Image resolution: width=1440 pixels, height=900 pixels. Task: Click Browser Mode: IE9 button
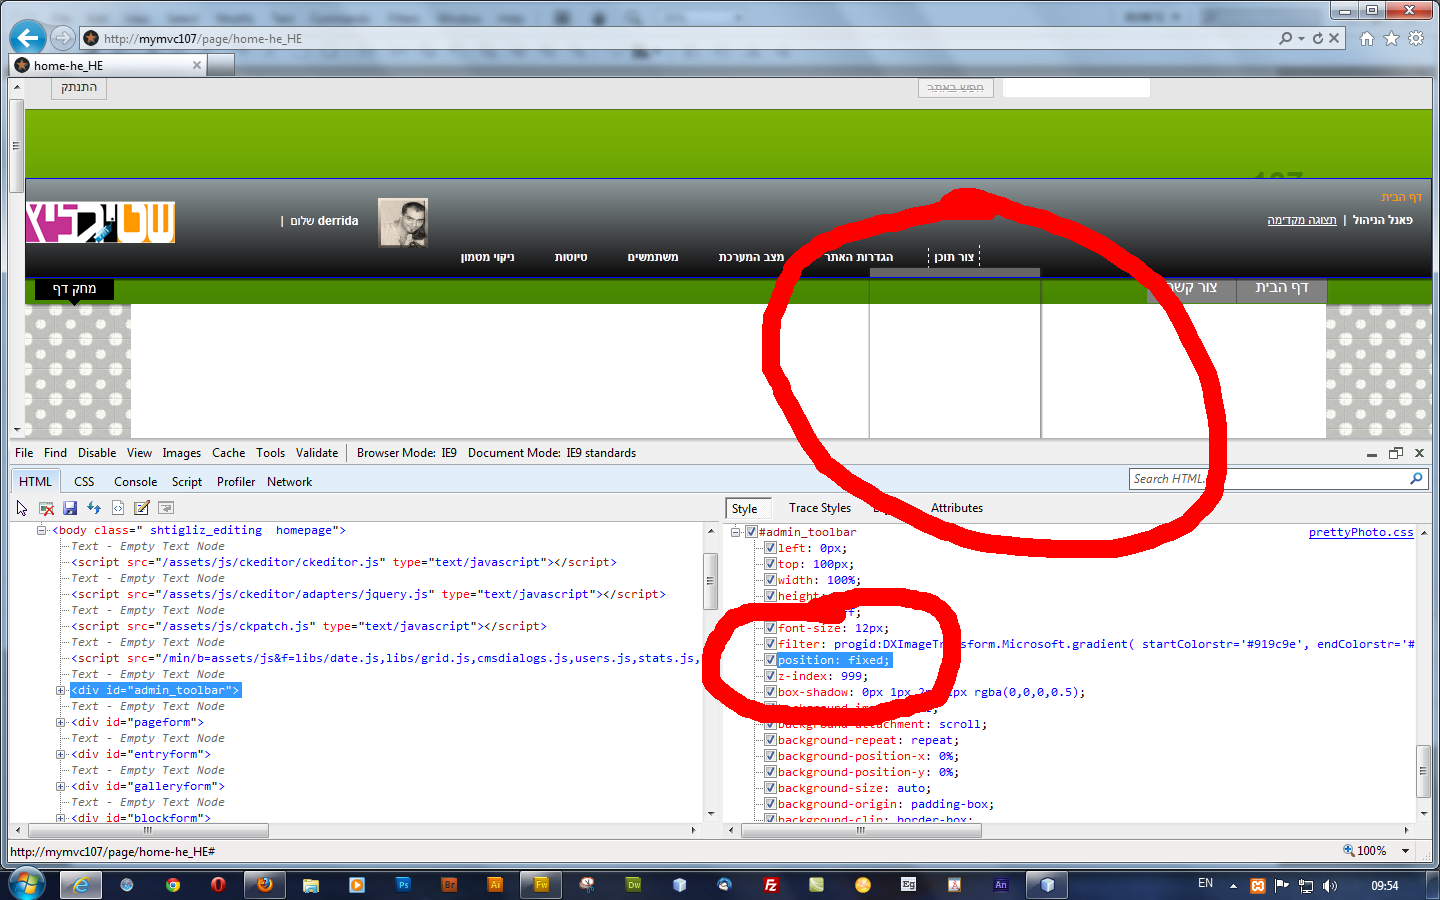coord(407,453)
